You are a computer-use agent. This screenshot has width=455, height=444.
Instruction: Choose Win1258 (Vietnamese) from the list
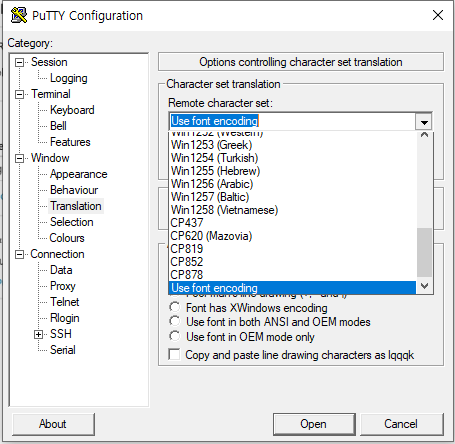tap(293, 210)
